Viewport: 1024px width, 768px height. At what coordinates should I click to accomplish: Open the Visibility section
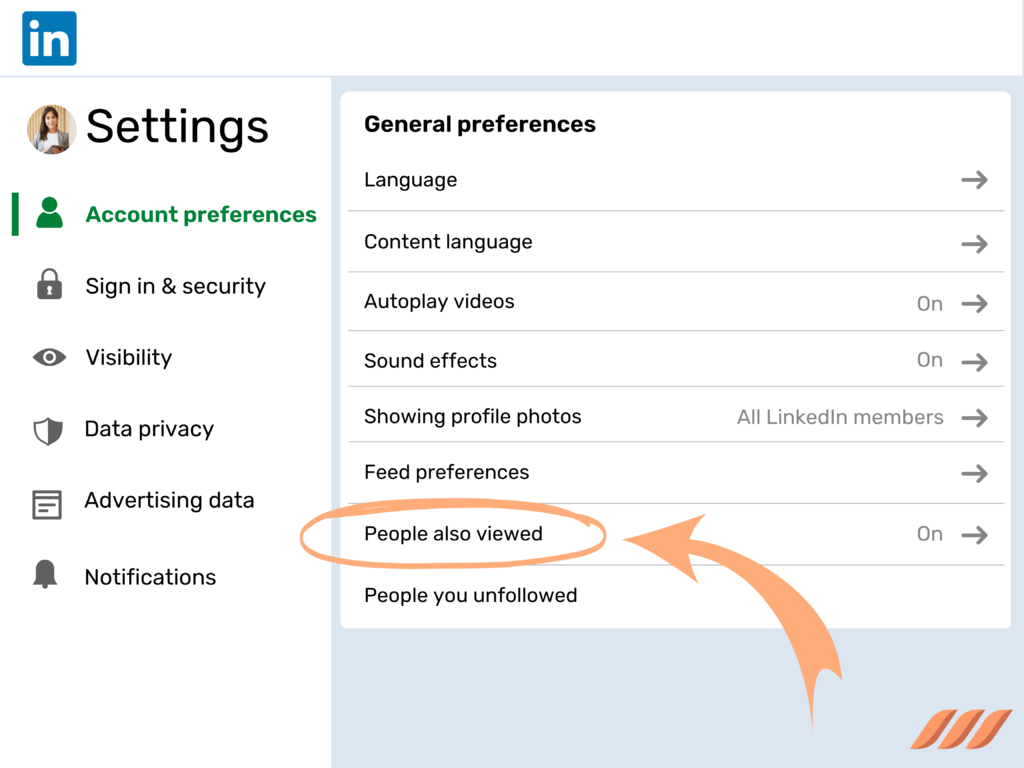click(x=127, y=357)
